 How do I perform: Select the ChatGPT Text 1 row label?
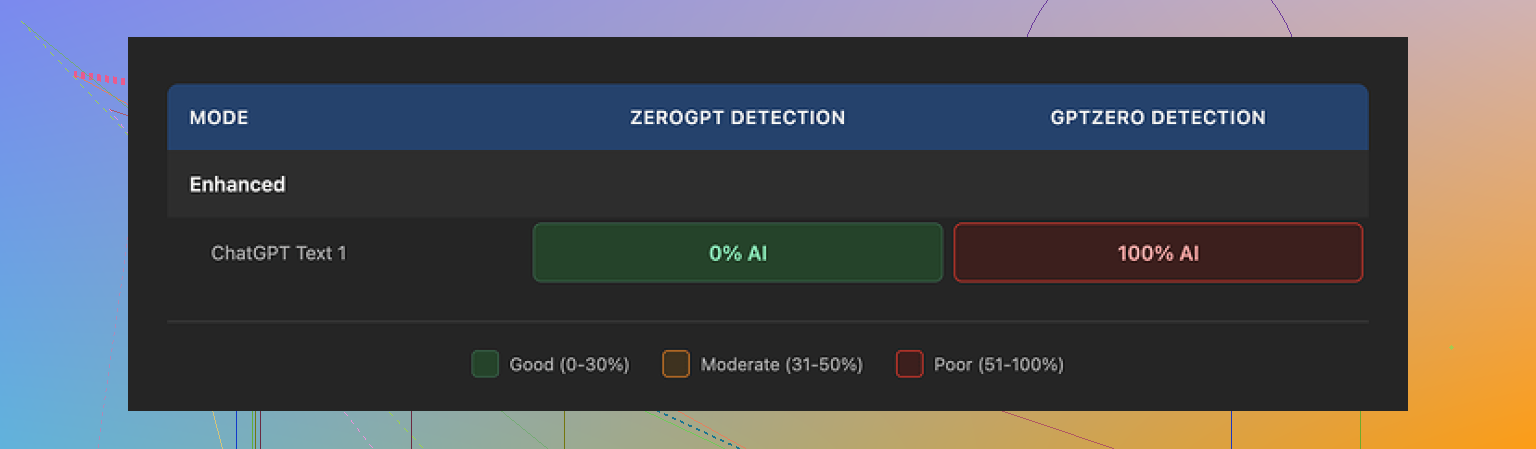pos(279,253)
